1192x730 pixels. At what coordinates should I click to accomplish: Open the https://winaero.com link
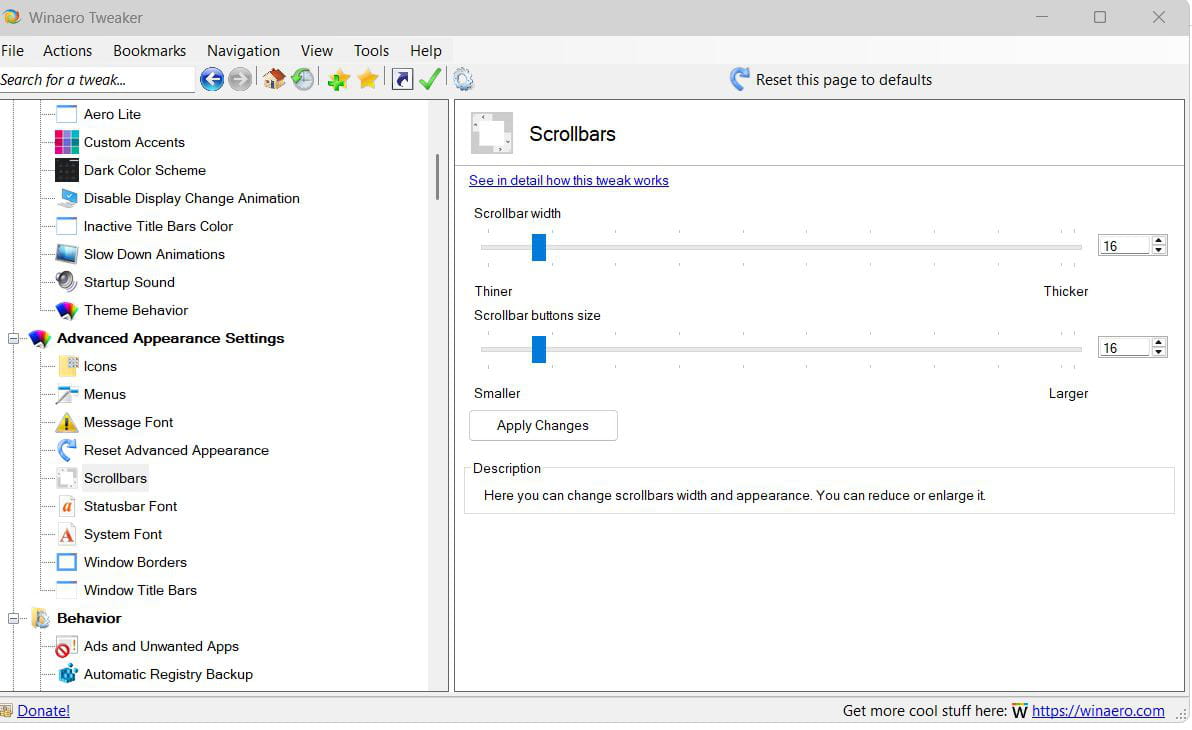(x=1098, y=710)
